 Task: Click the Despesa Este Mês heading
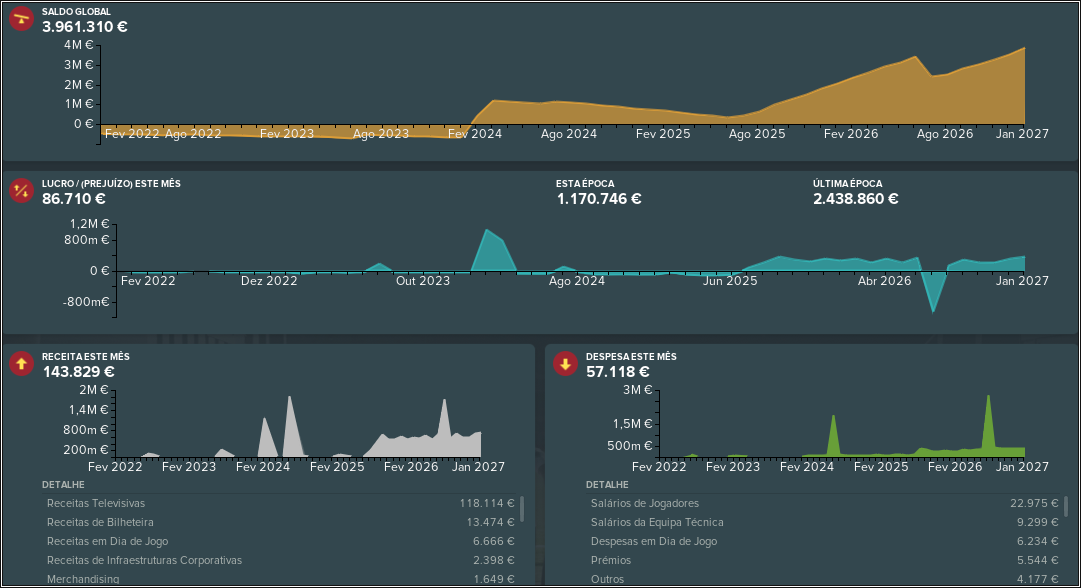point(632,356)
